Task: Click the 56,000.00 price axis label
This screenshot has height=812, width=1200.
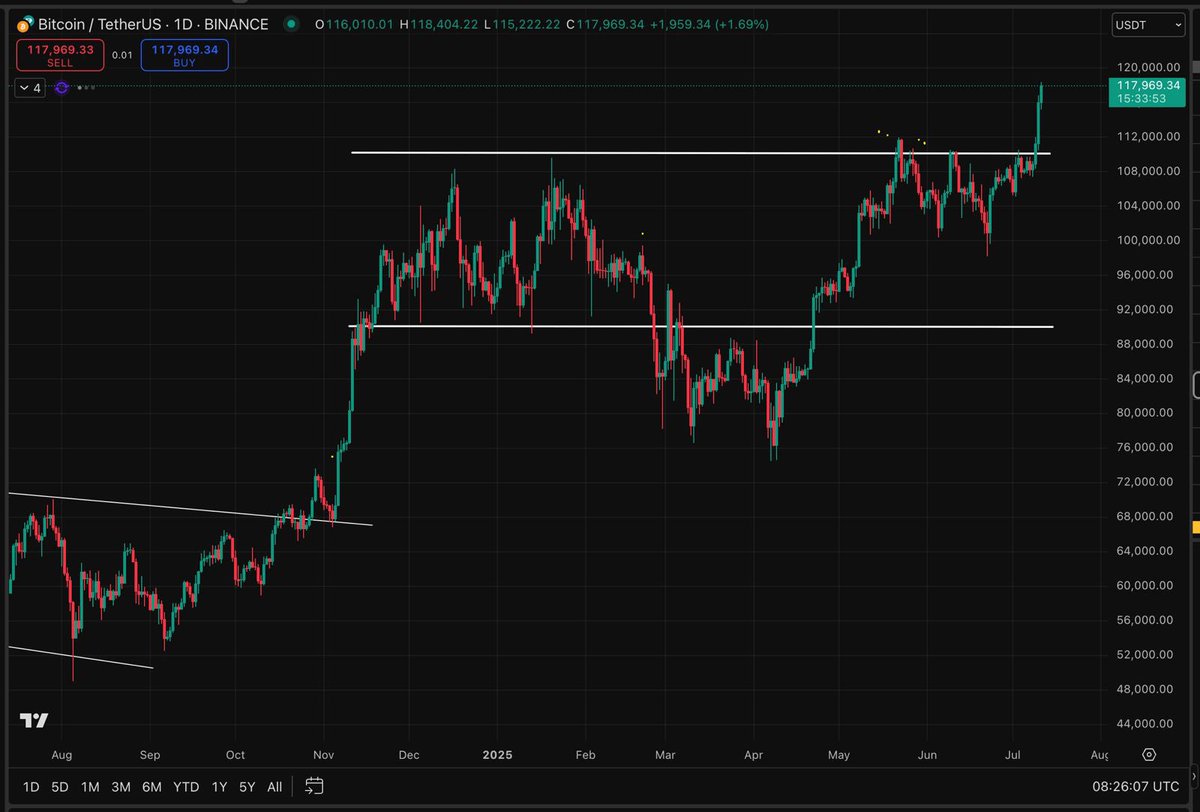Action: tap(1146, 620)
